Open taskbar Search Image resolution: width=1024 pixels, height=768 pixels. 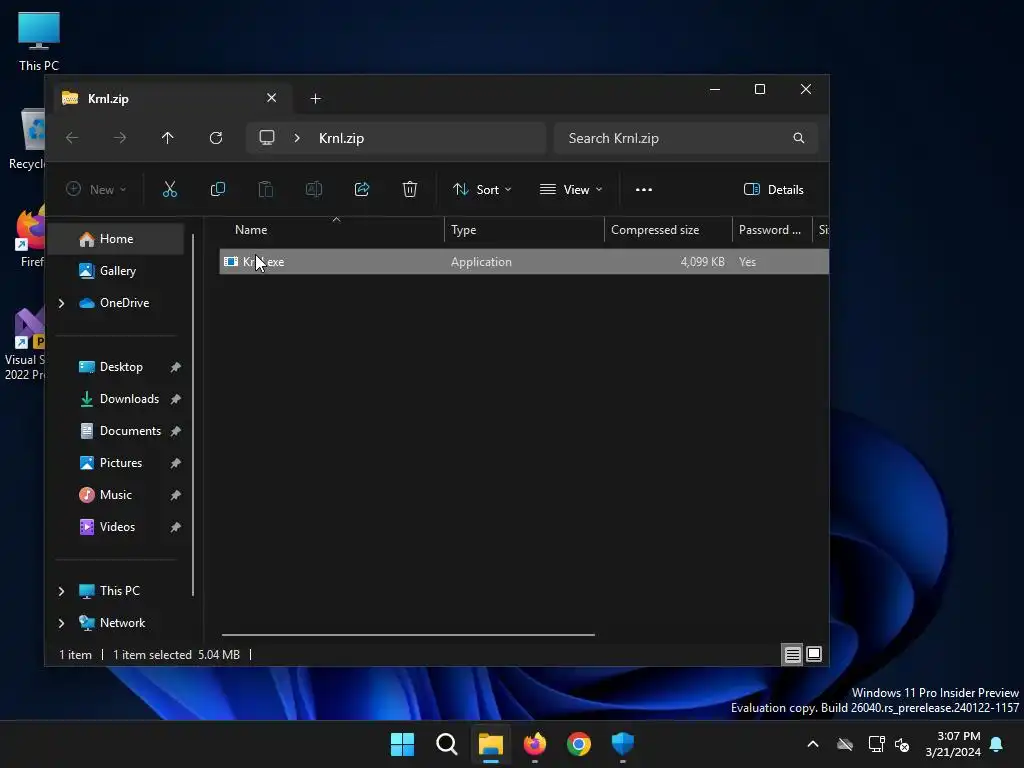tap(447, 744)
